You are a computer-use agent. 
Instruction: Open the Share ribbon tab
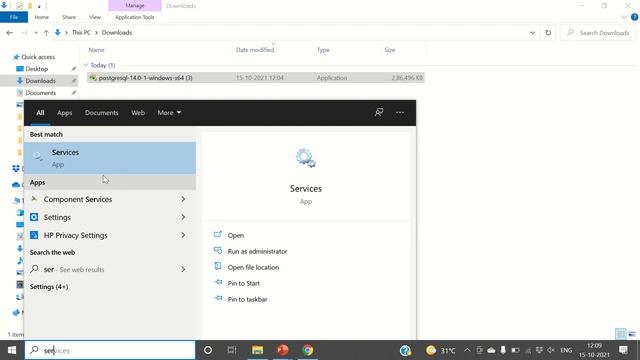point(69,17)
